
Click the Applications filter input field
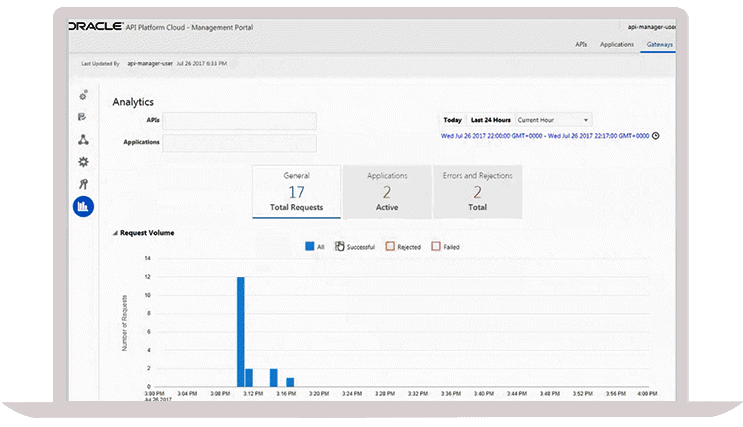[x=240, y=143]
